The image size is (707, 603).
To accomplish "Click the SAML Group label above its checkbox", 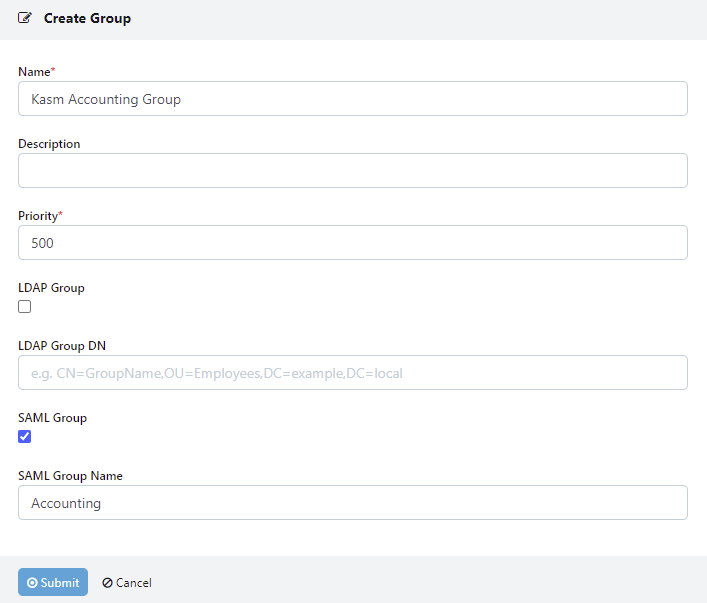I will [52, 418].
